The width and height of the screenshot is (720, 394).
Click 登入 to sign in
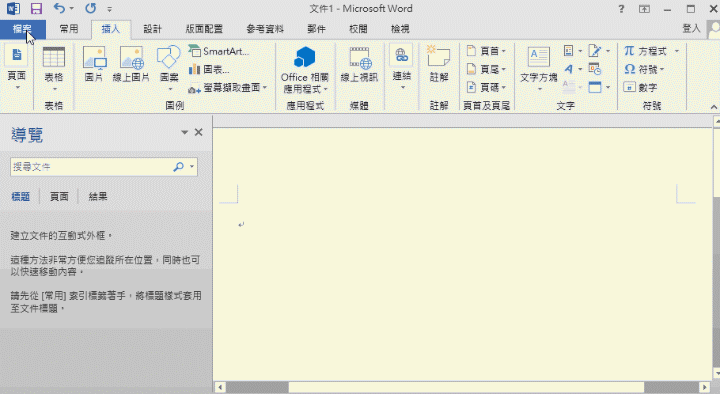coord(691,28)
